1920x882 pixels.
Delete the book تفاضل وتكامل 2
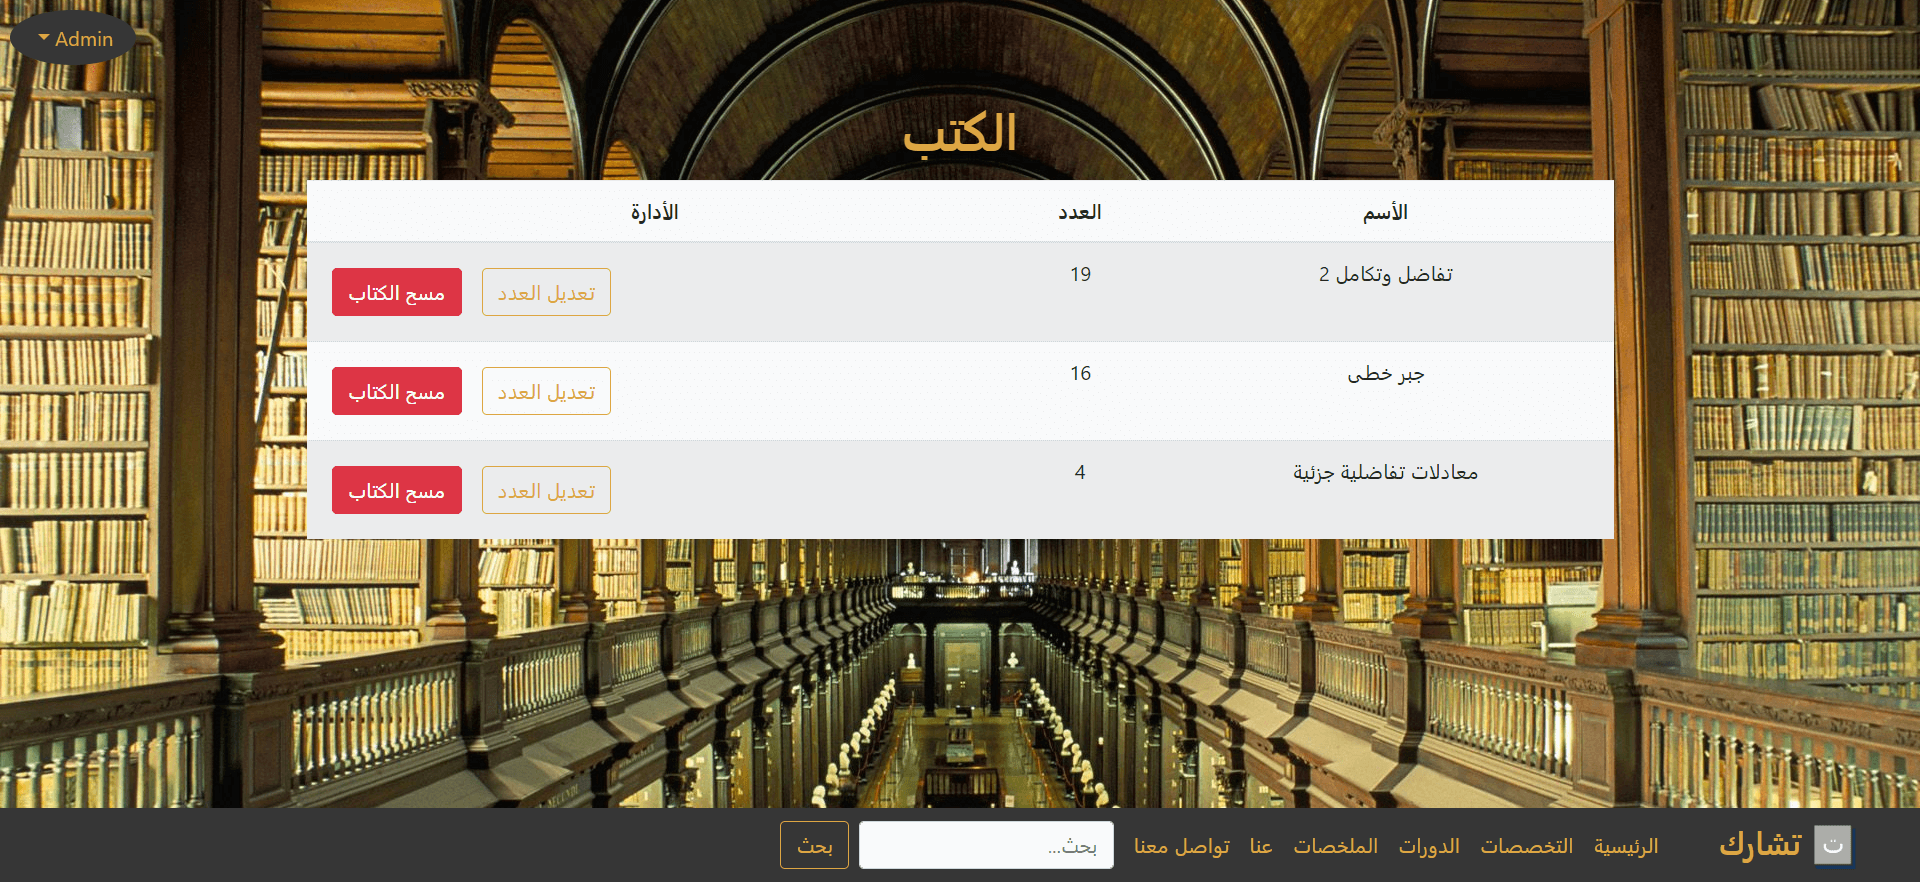397,292
